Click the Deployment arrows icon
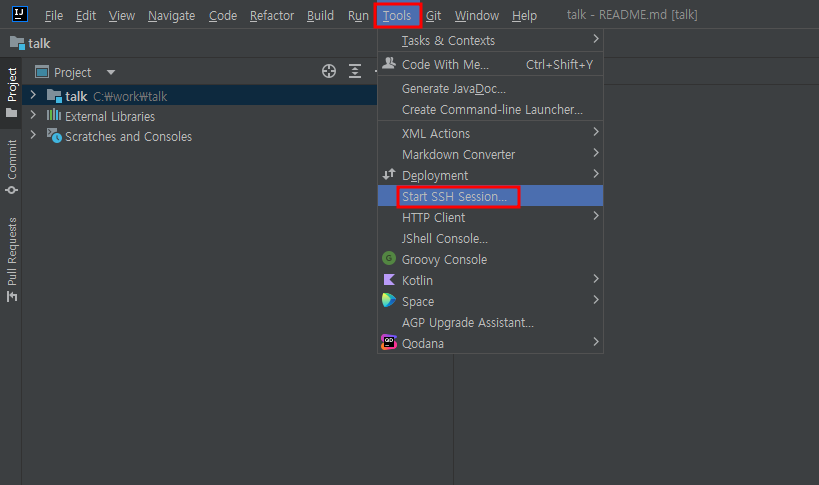The width and height of the screenshot is (819, 485). (x=389, y=174)
